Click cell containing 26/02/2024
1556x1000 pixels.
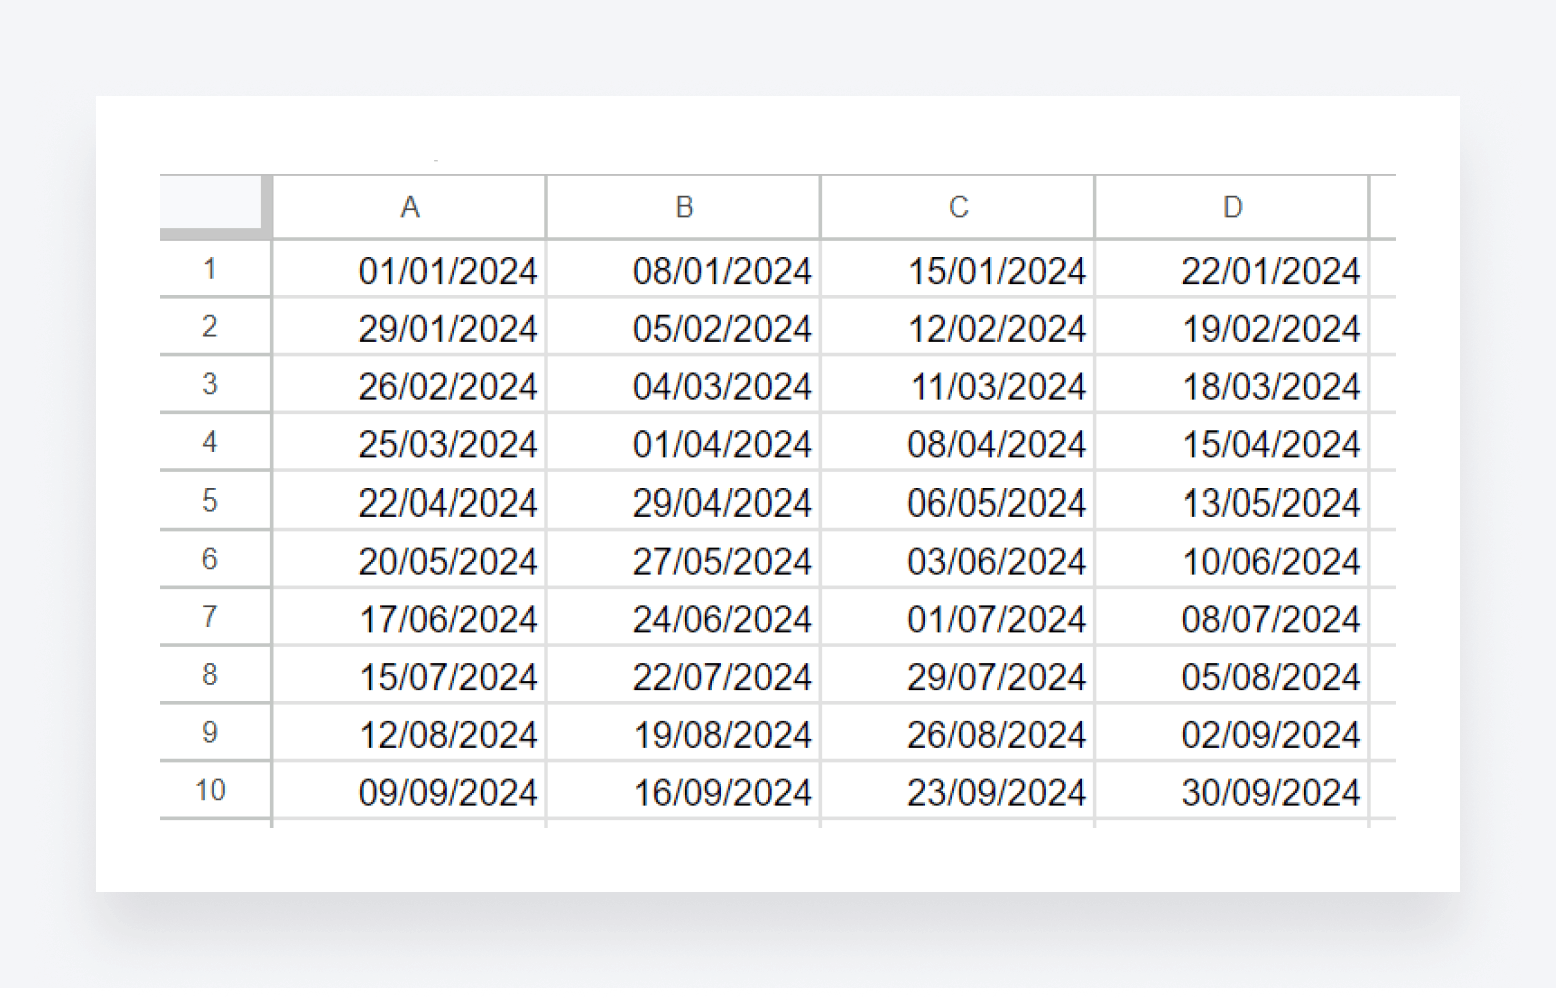[x=409, y=384]
